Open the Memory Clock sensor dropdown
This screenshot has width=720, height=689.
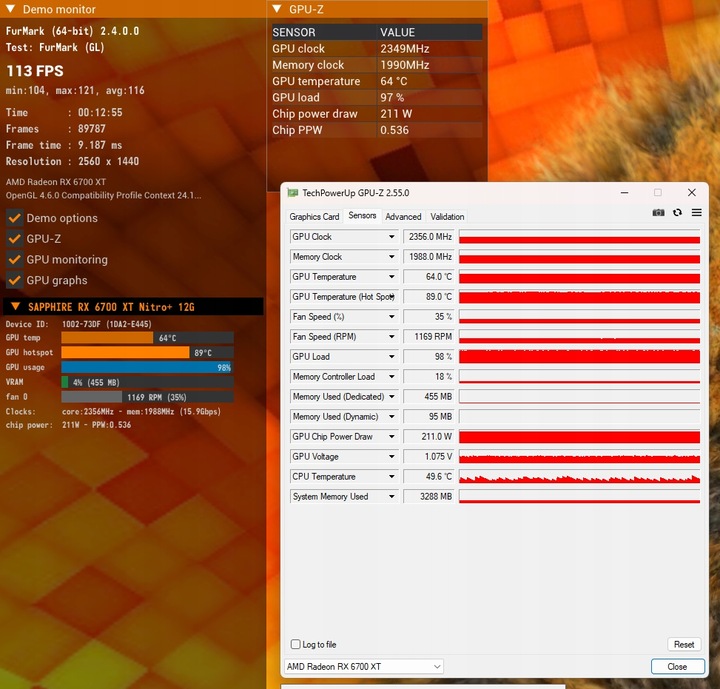391,257
